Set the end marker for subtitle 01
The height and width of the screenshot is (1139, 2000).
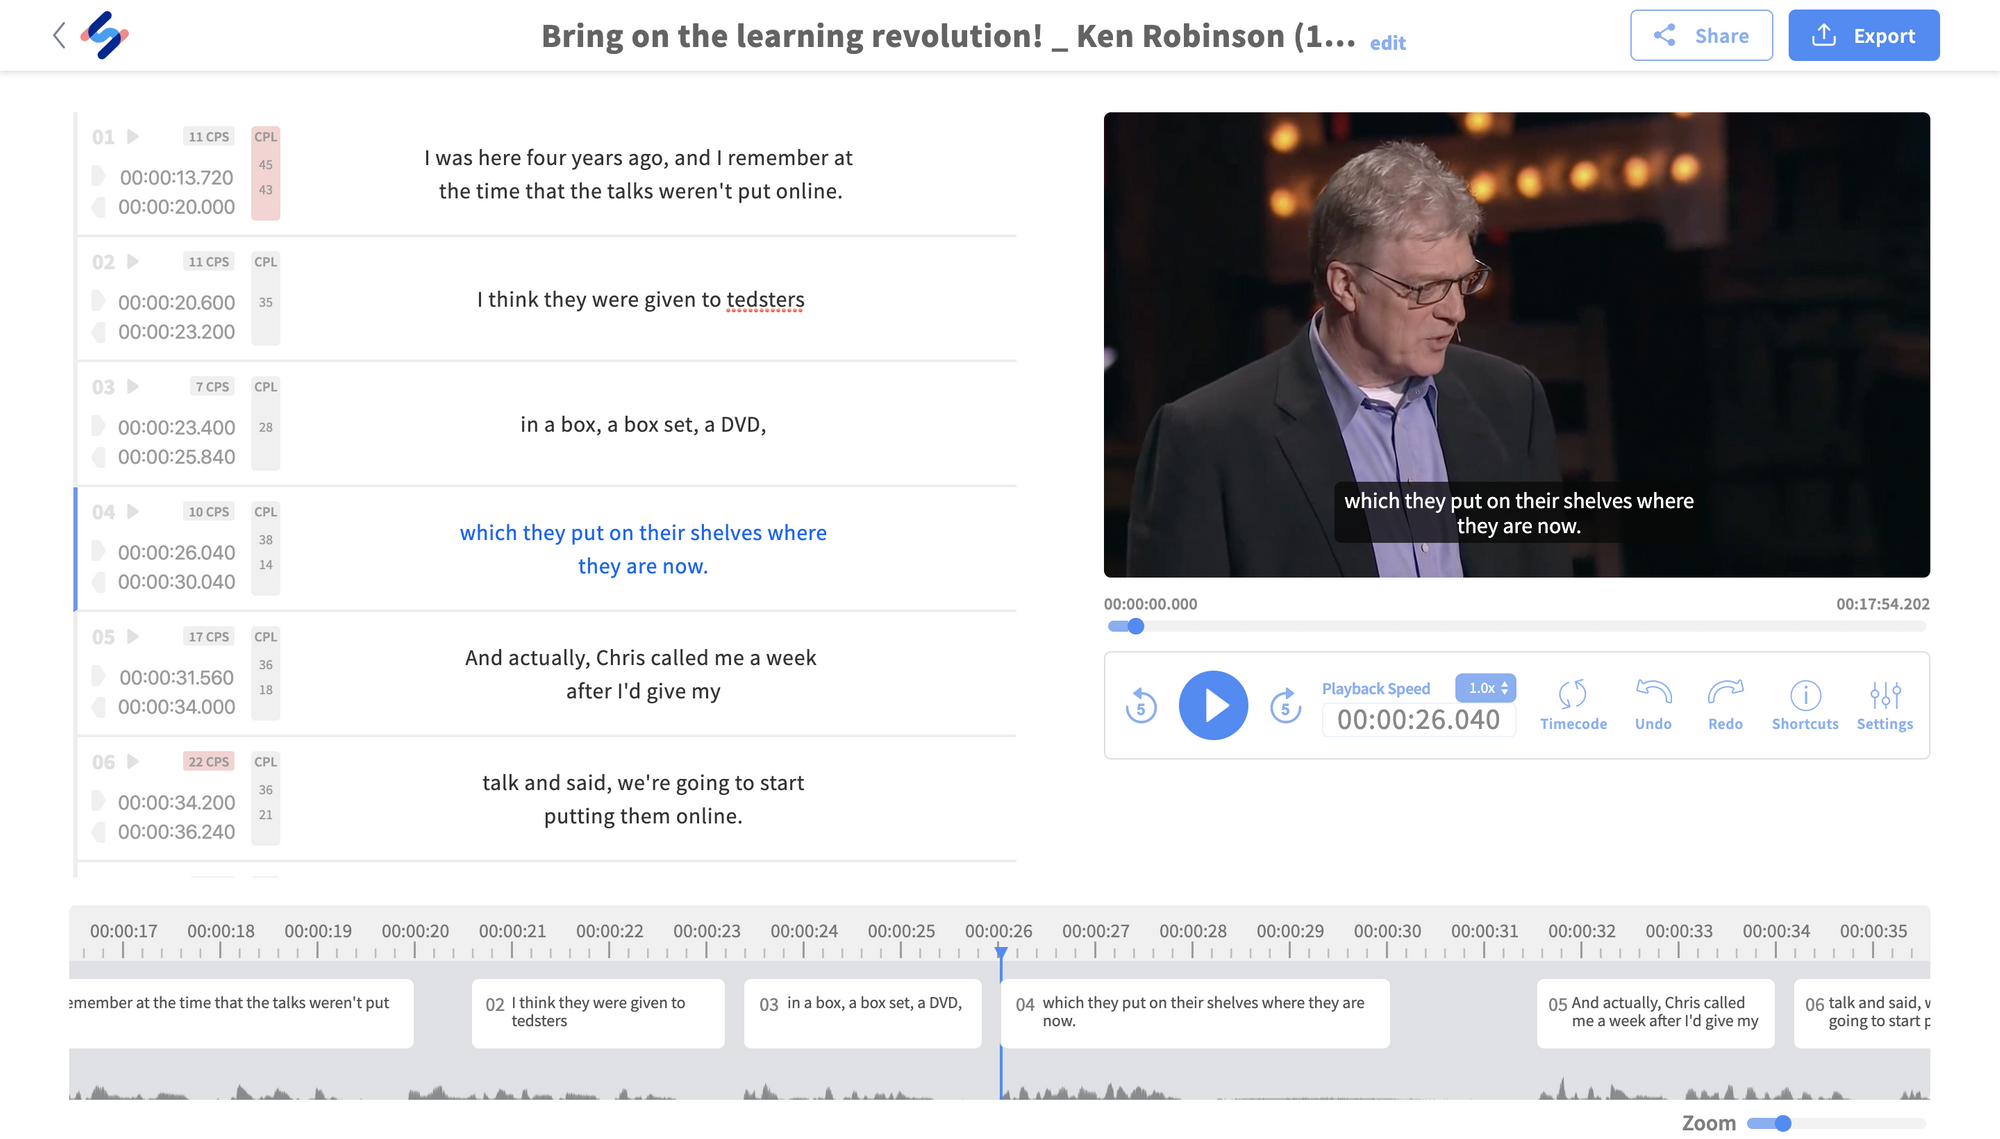point(98,207)
